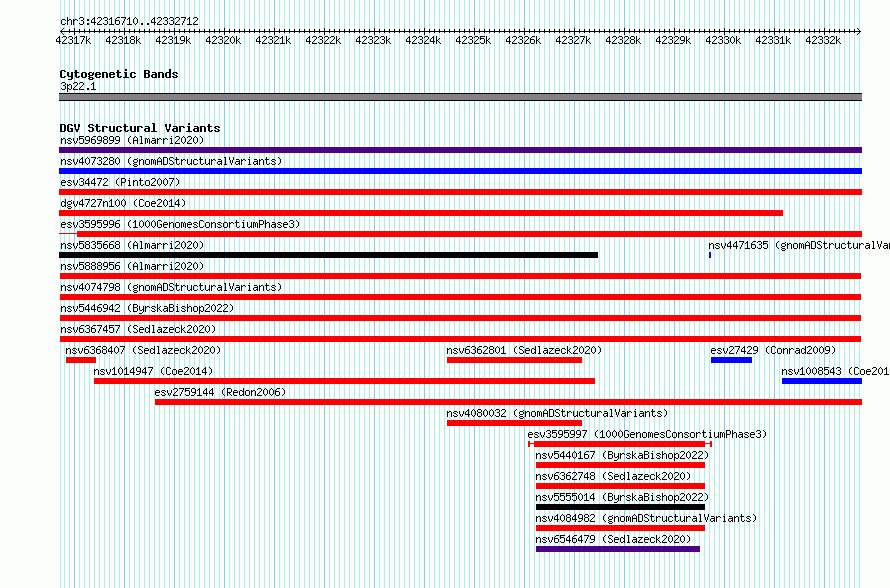Screen dimensions: 890x588
Task: Select the red nsv6362801 variant bar
Action: [x=514, y=360]
